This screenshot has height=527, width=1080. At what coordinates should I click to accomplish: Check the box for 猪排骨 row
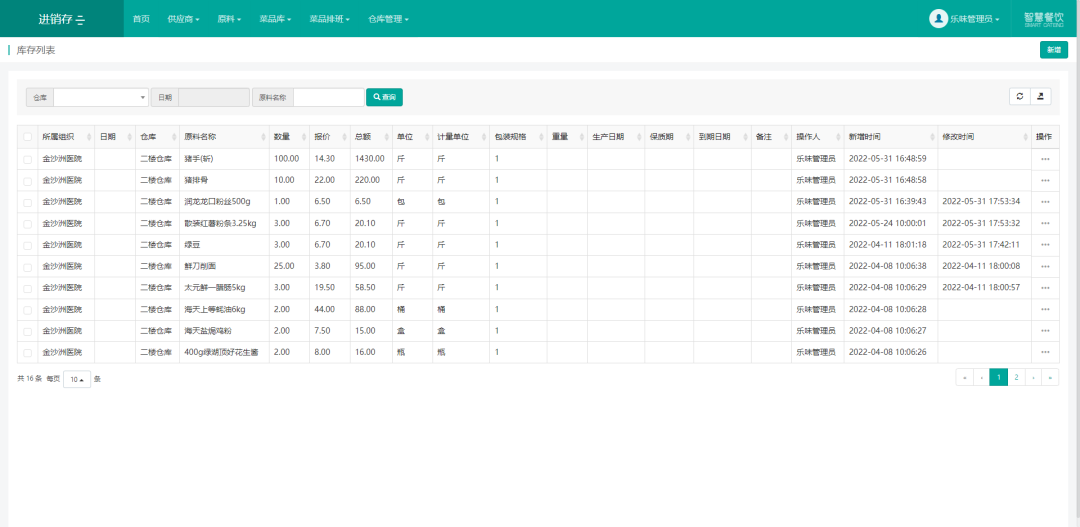(28, 181)
